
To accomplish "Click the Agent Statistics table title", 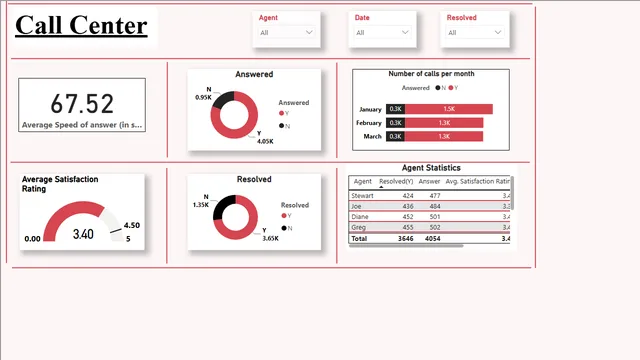I will tap(431, 168).
